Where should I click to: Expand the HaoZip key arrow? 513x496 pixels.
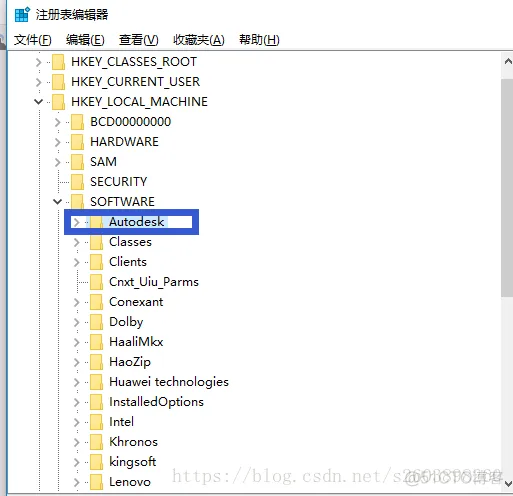pos(76,362)
